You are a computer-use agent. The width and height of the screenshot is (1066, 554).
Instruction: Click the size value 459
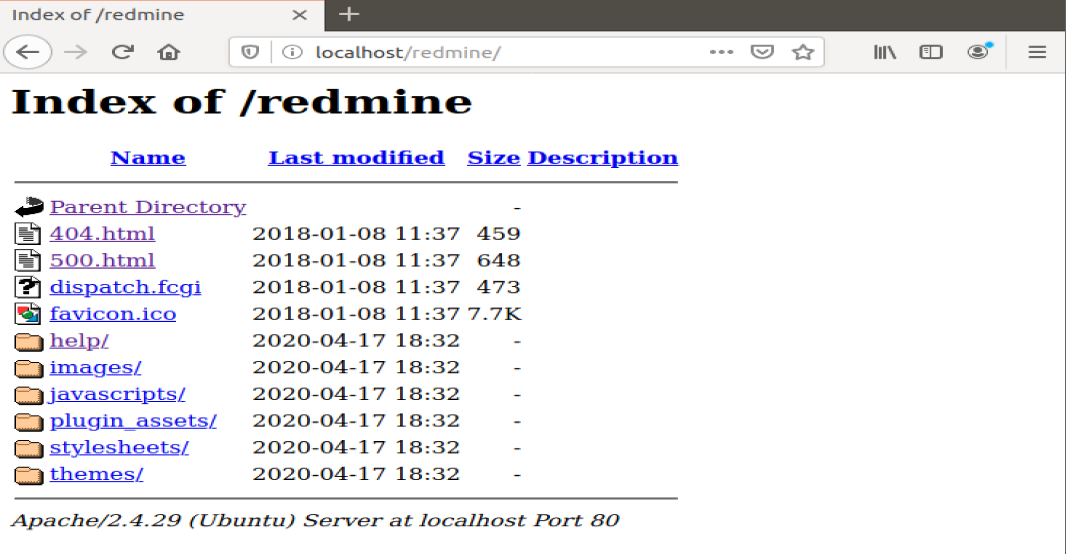pos(498,234)
